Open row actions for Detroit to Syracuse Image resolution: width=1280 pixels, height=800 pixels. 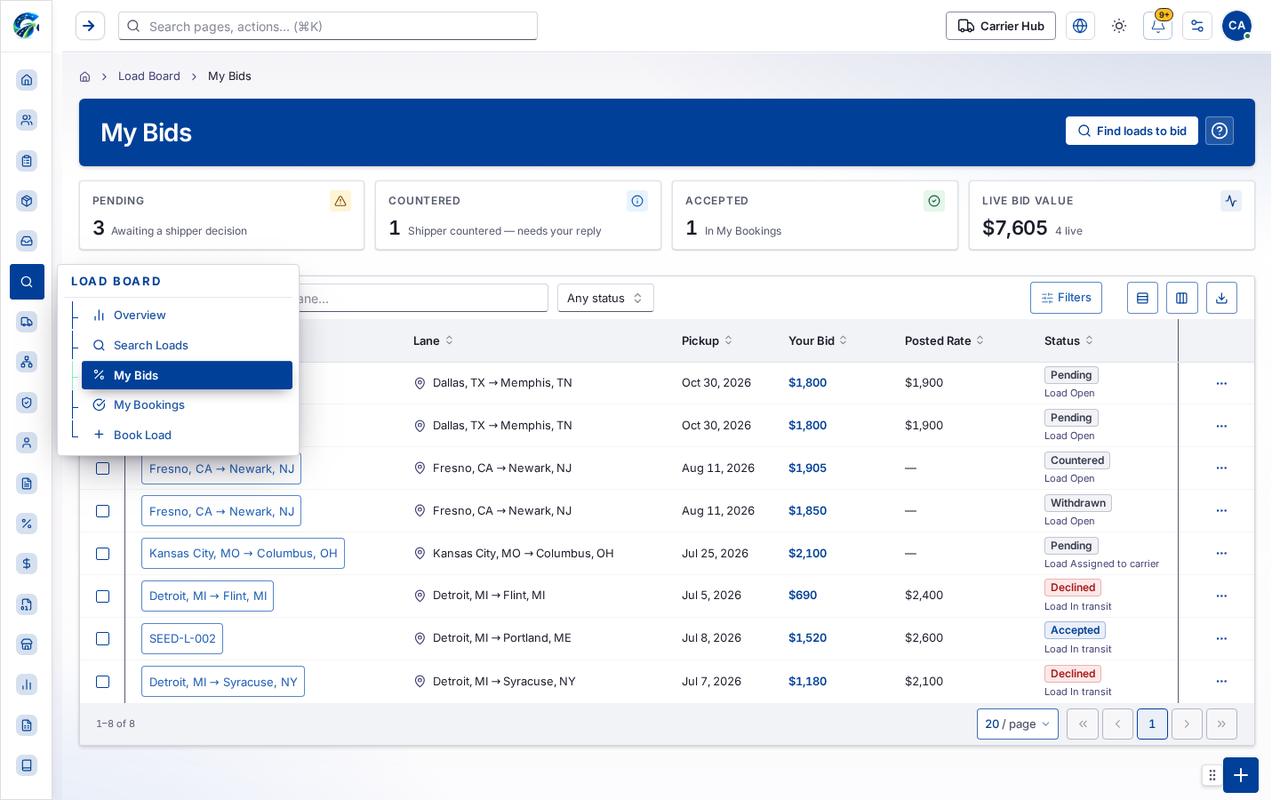point(1221,682)
